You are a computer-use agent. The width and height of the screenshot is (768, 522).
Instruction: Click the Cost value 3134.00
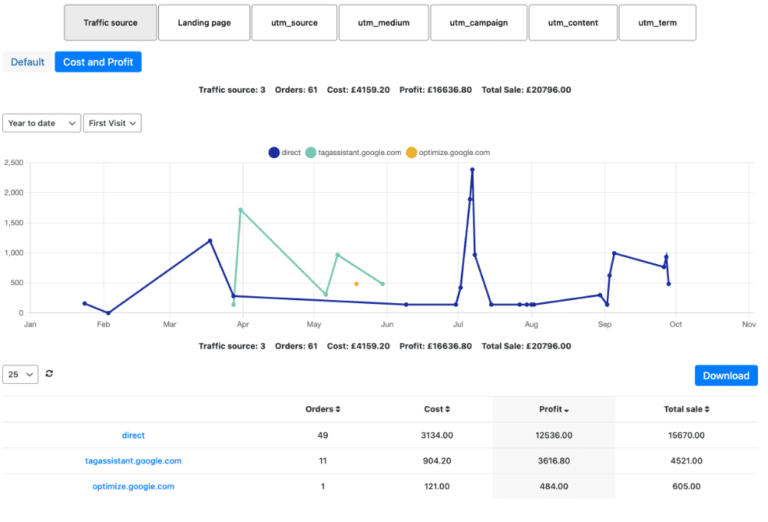(x=437, y=435)
